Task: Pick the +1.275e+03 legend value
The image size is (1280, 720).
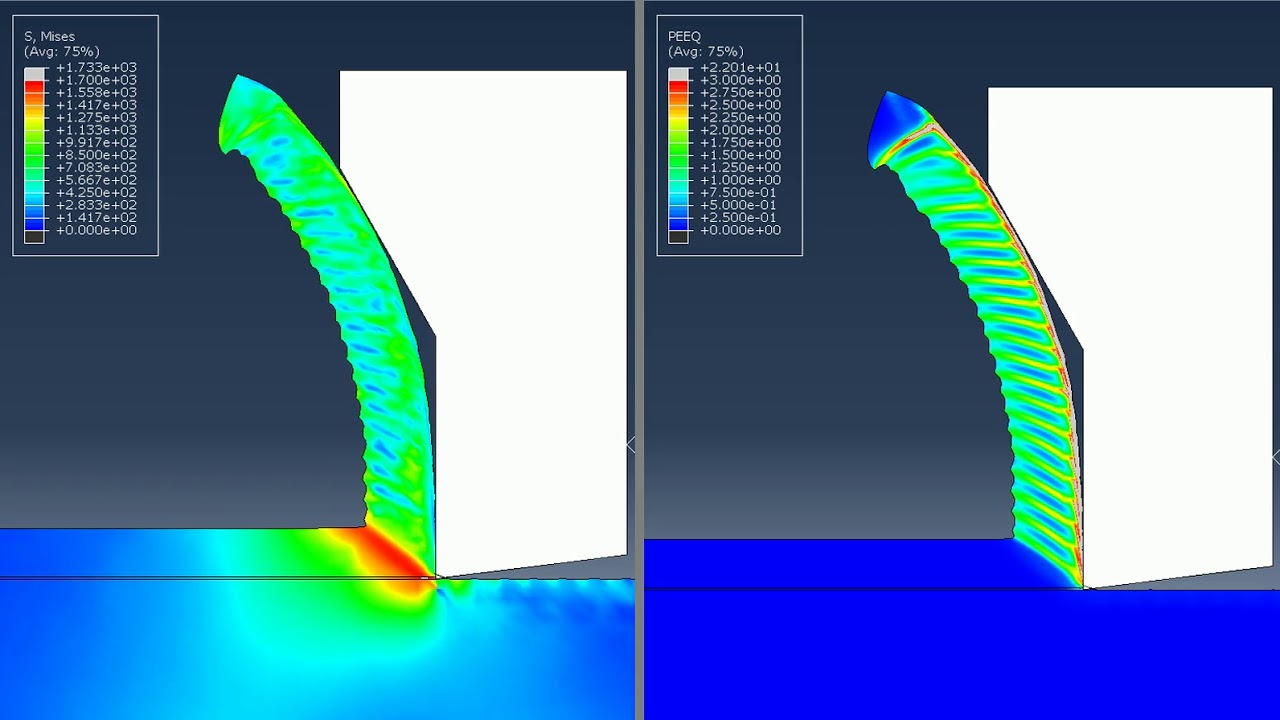Action: pos(96,118)
